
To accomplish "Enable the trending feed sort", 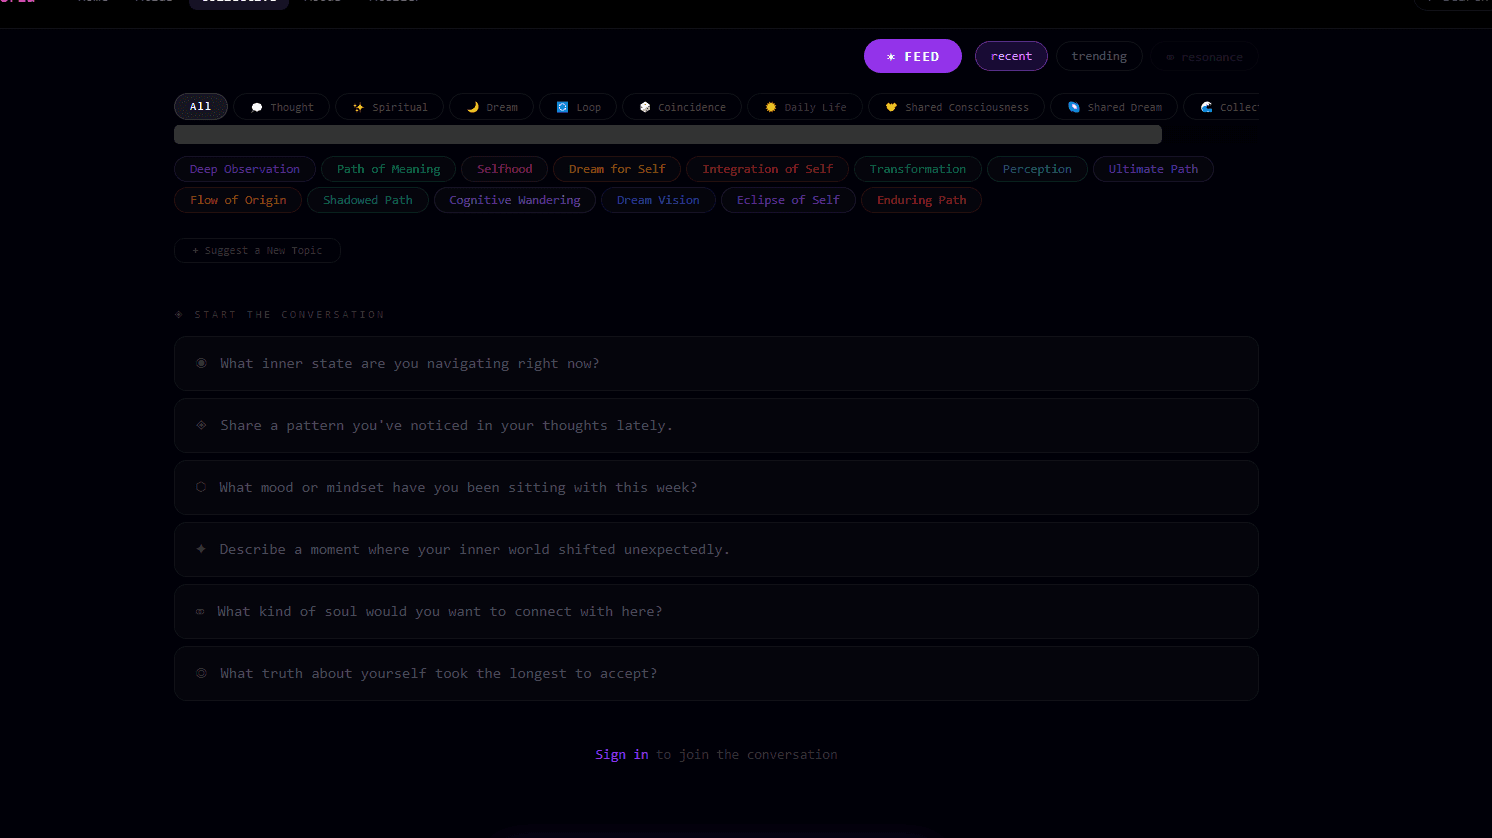I will (1099, 56).
